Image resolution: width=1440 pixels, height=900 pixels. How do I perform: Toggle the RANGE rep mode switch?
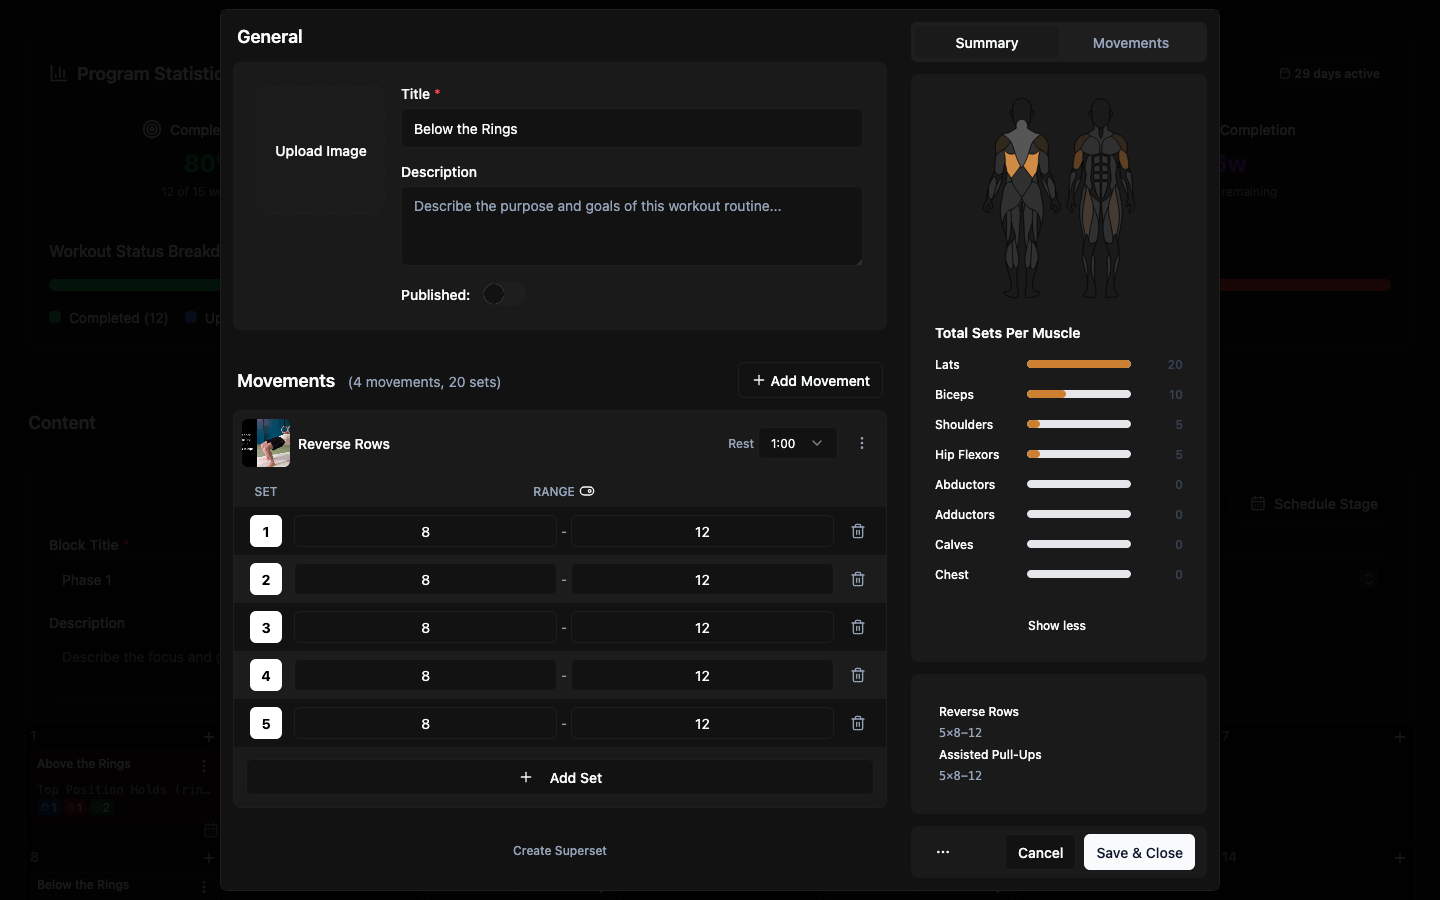(x=587, y=491)
